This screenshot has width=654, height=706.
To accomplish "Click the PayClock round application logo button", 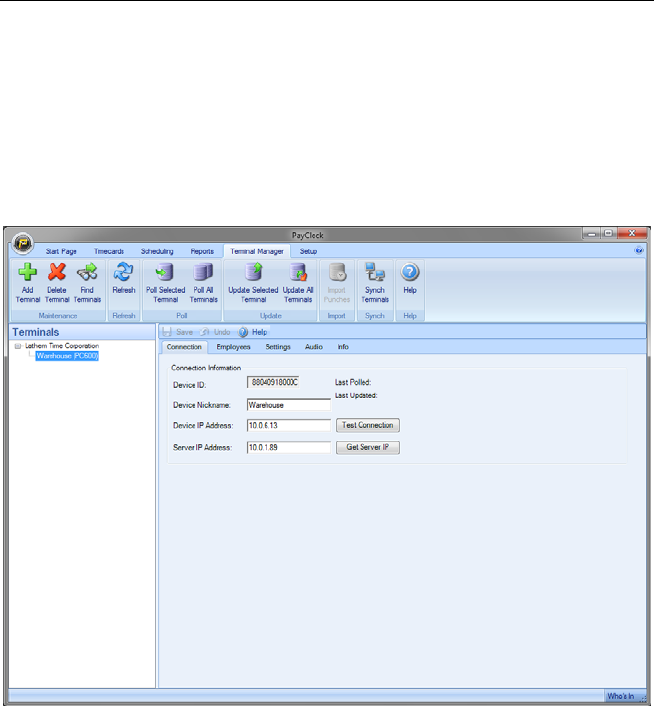I will tap(23, 244).
